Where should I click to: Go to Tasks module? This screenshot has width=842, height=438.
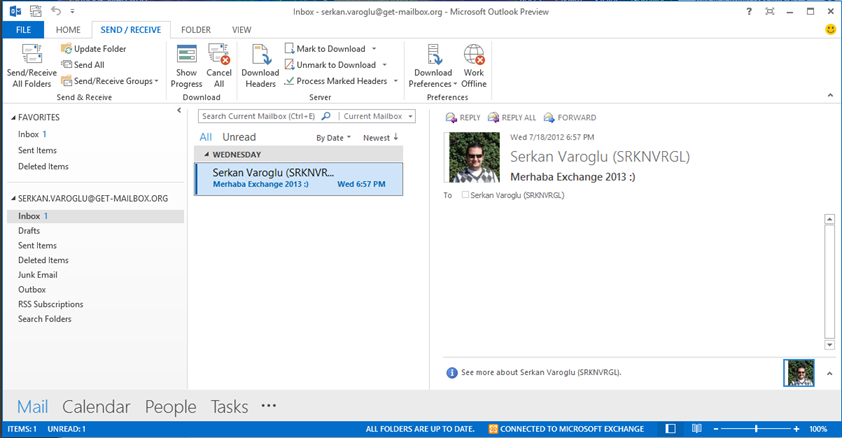[x=229, y=407]
